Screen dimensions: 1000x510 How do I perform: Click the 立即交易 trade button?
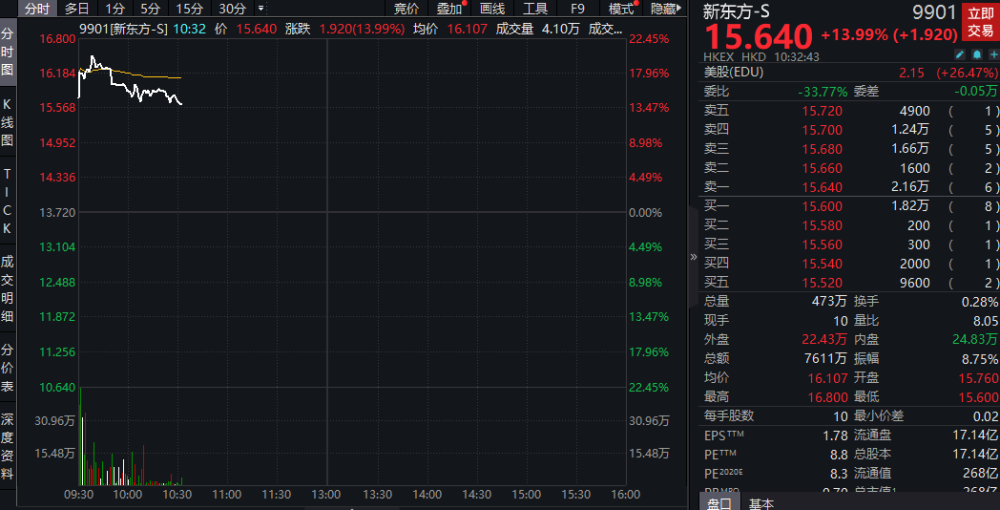coord(979,21)
